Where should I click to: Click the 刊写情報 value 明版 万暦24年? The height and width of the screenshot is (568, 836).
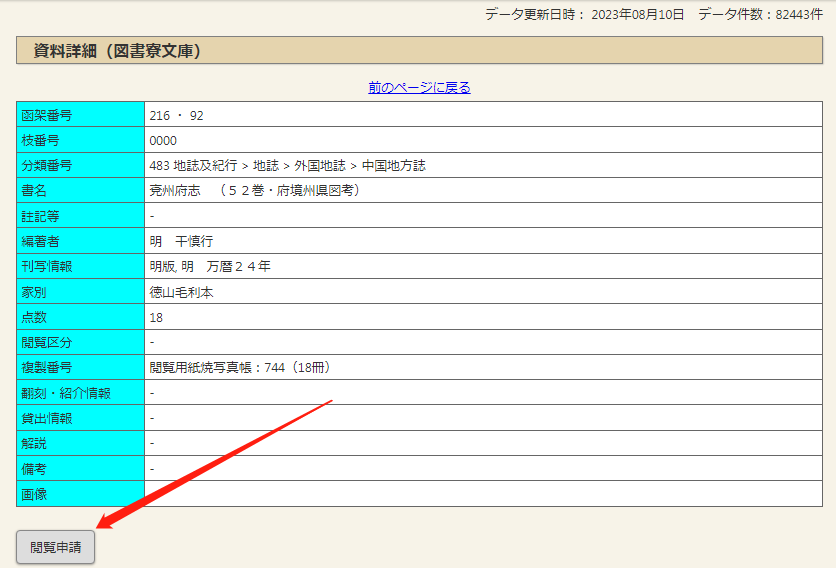(210, 267)
